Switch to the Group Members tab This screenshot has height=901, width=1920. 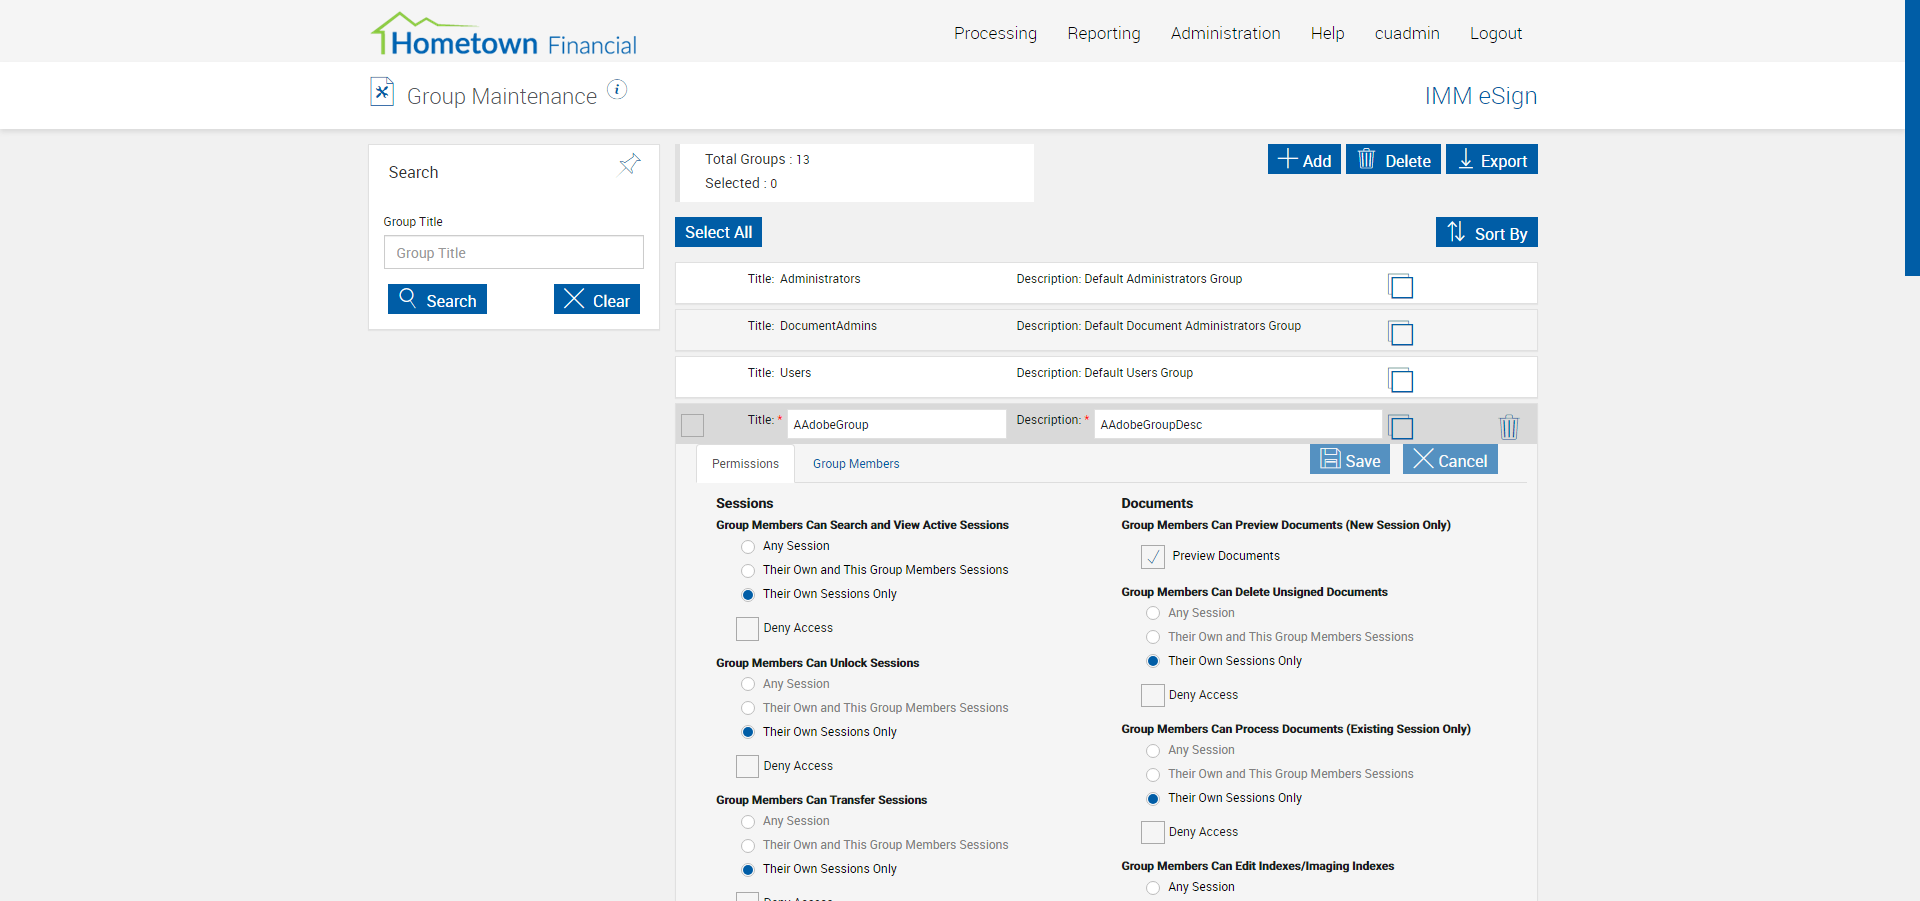pyautogui.click(x=856, y=464)
